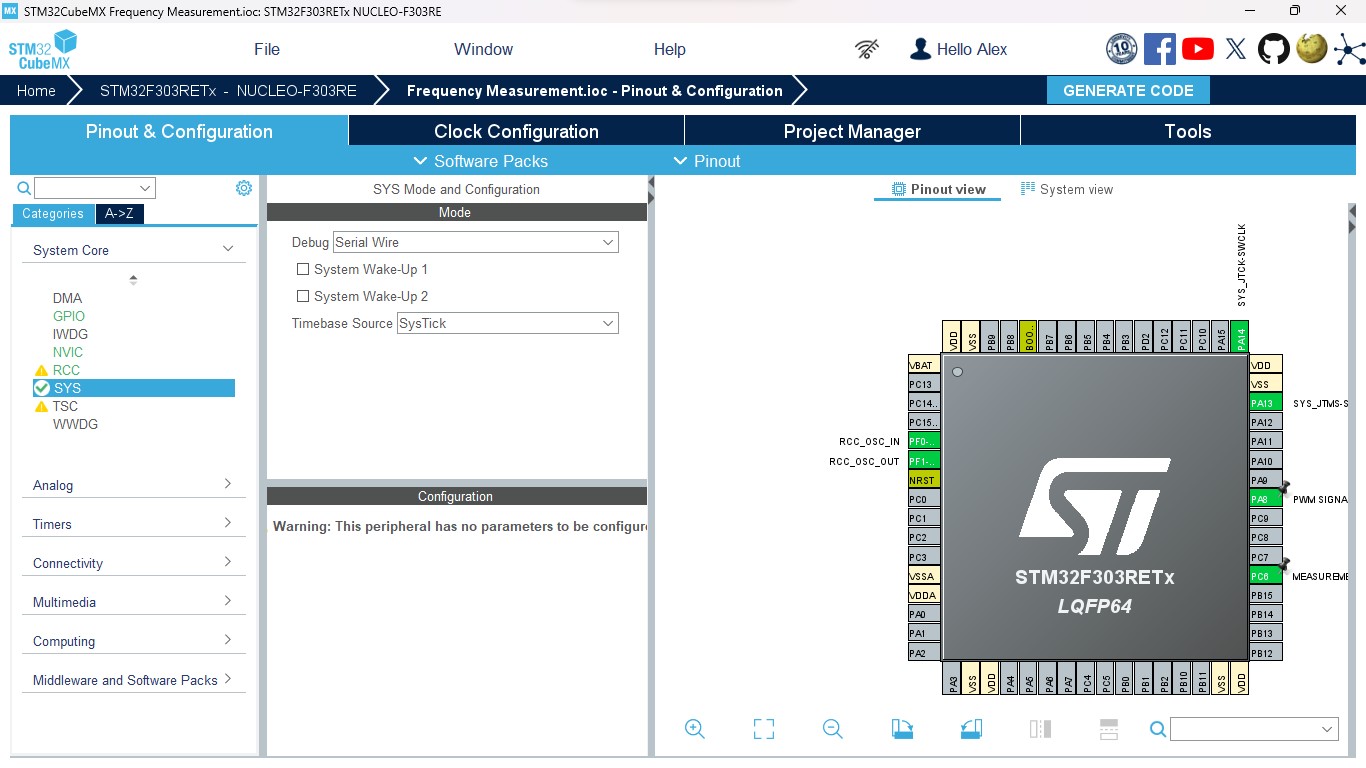Click the PA8 pin on the chip
This screenshot has height=768, width=1366.
[1265, 499]
